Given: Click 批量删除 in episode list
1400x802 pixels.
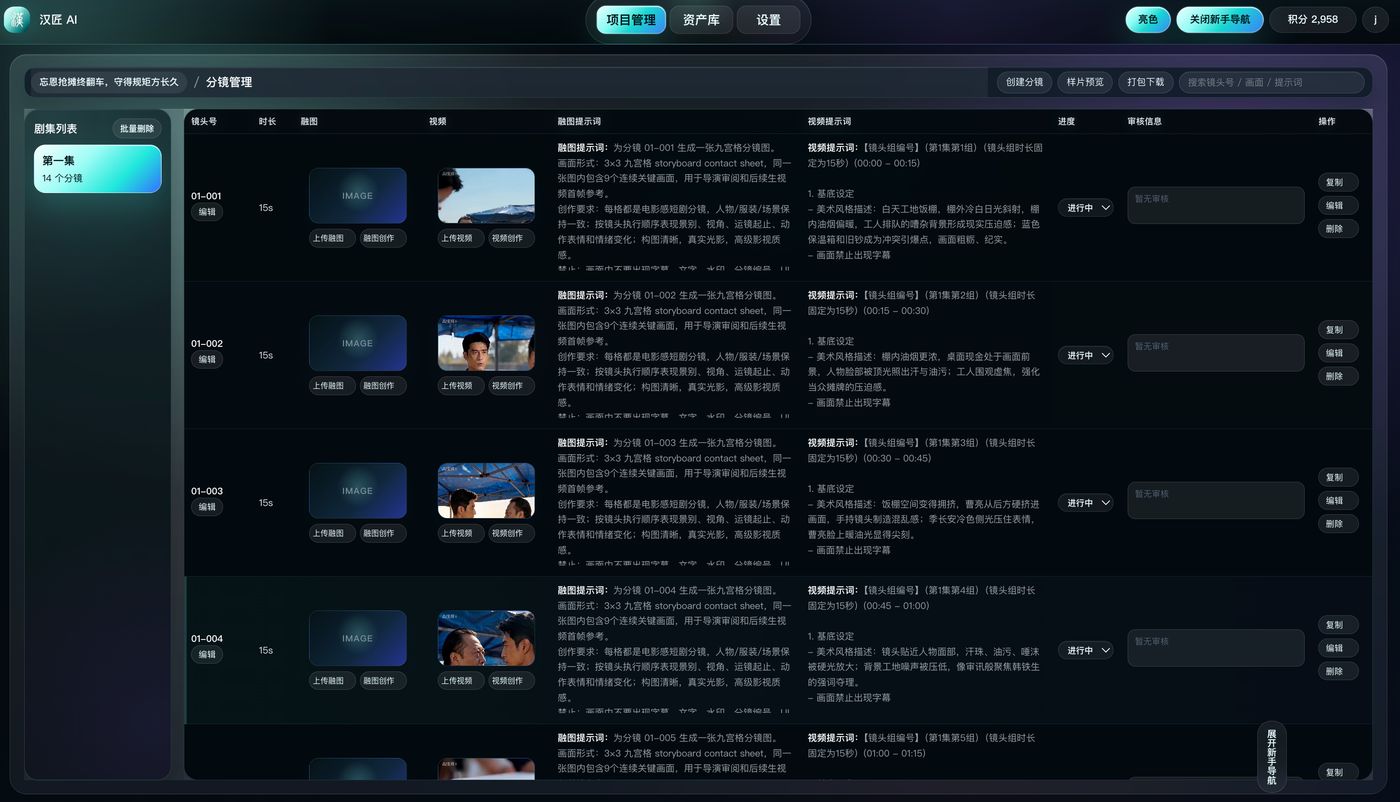Looking at the screenshot, I should coord(137,129).
